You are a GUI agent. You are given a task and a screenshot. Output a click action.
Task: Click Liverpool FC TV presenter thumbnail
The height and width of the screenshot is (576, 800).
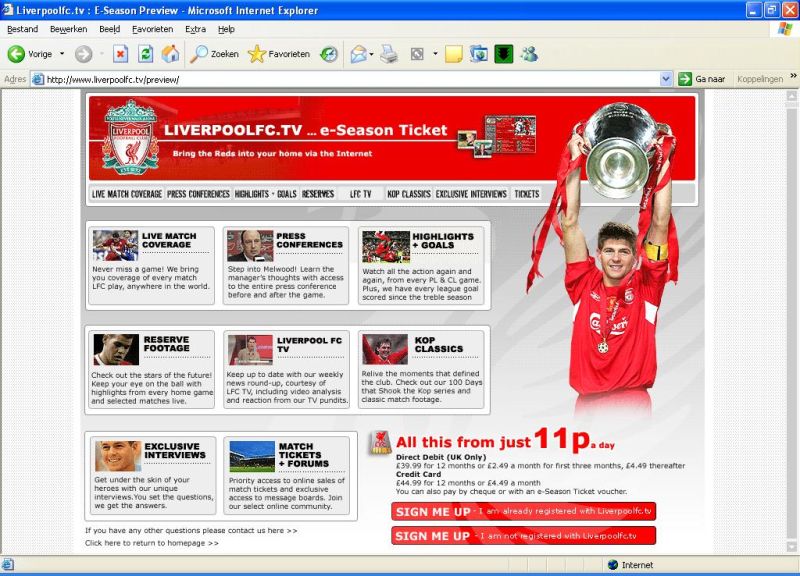pyautogui.click(x=250, y=350)
